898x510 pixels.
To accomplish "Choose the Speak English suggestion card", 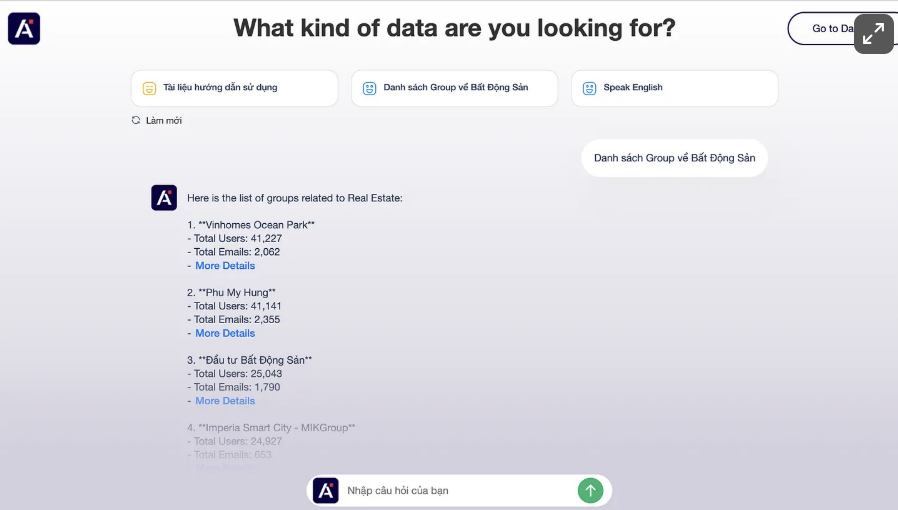I will click(x=674, y=88).
